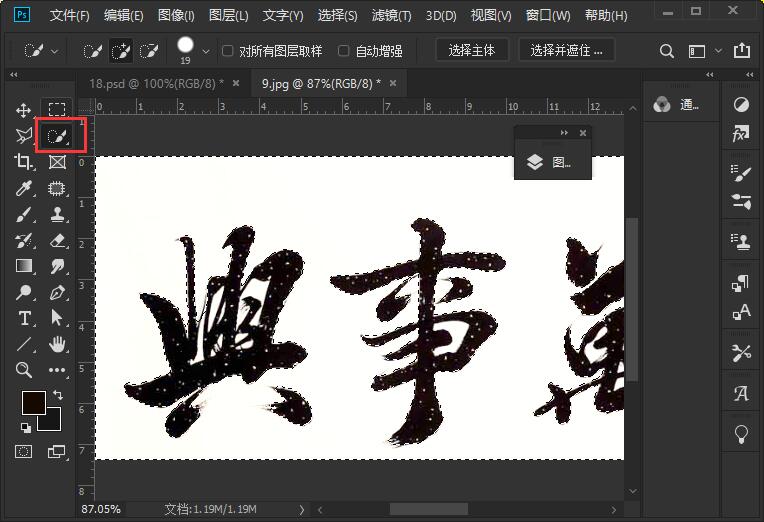The image size is (764, 522).
Task: Enable 对所有图层取样 checkbox
Action: coord(228,51)
